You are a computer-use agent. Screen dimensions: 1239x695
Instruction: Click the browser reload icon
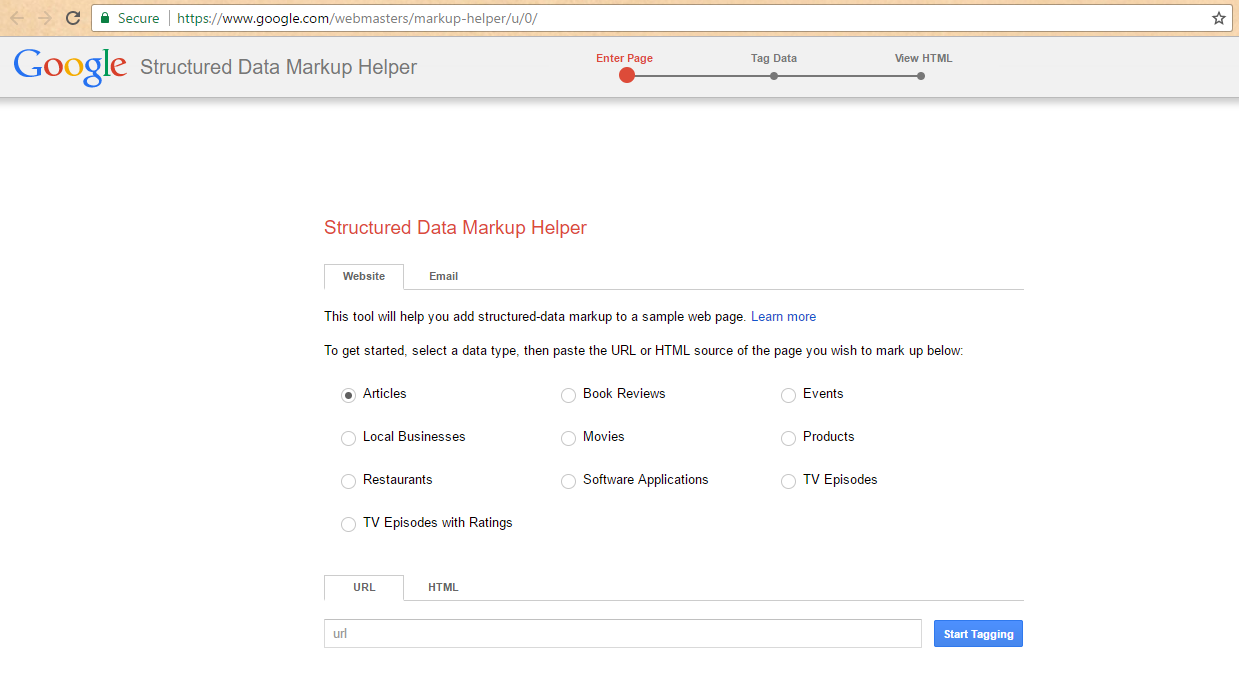[73, 18]
